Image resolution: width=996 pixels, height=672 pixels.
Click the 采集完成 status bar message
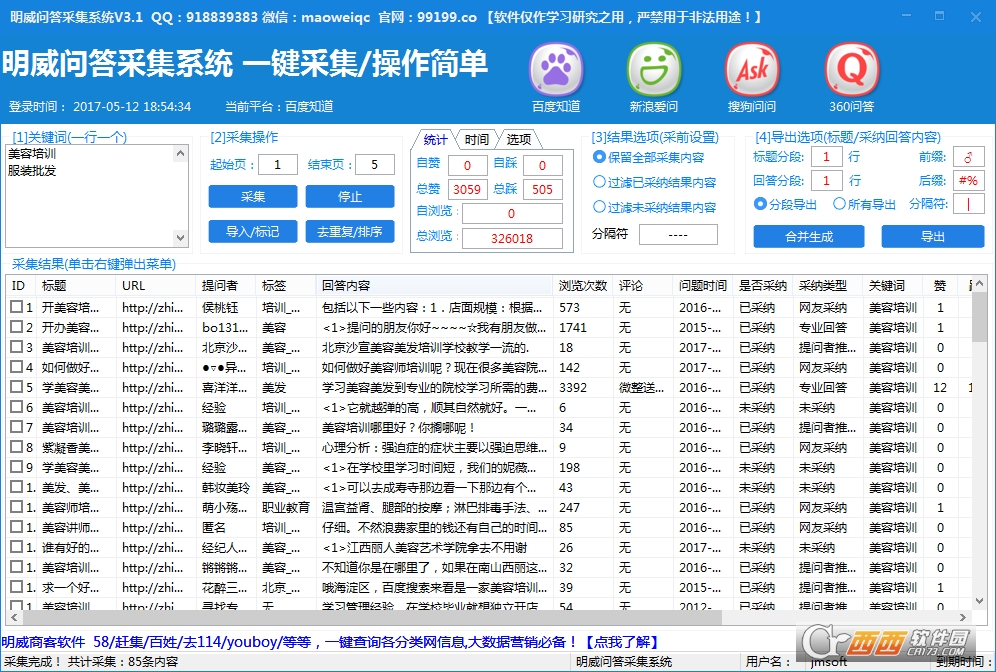91,661
